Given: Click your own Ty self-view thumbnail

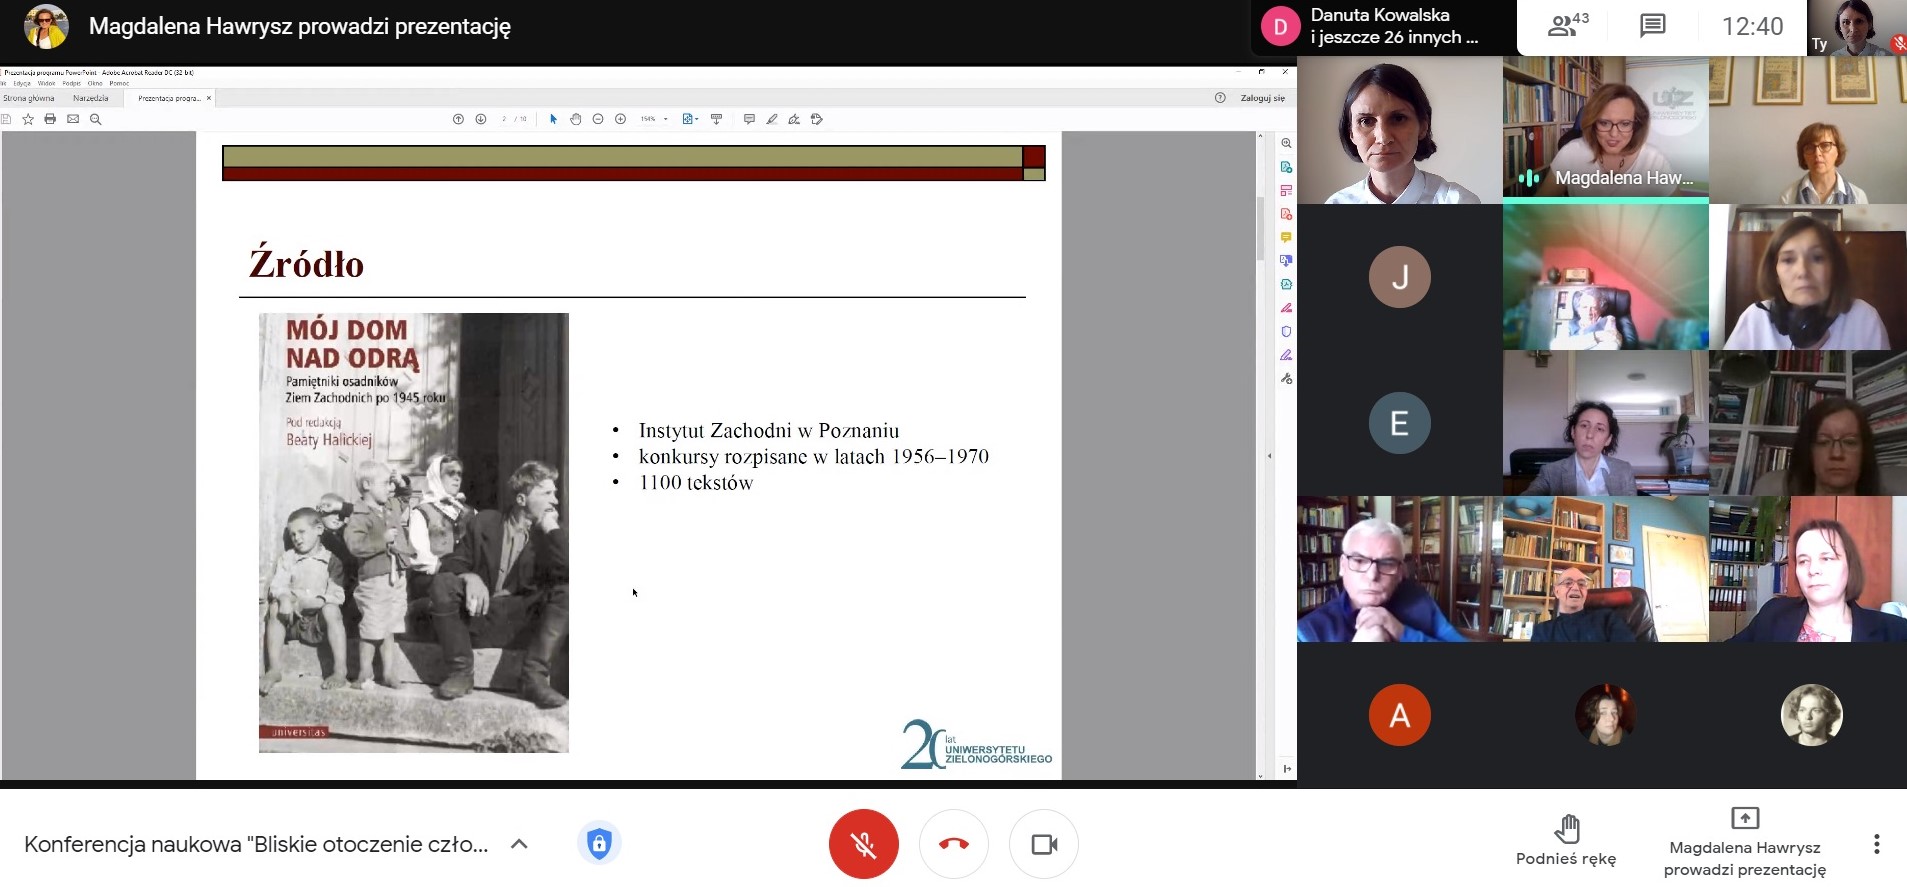Looking at the screenshot, I should click(x=1857, y=27).
